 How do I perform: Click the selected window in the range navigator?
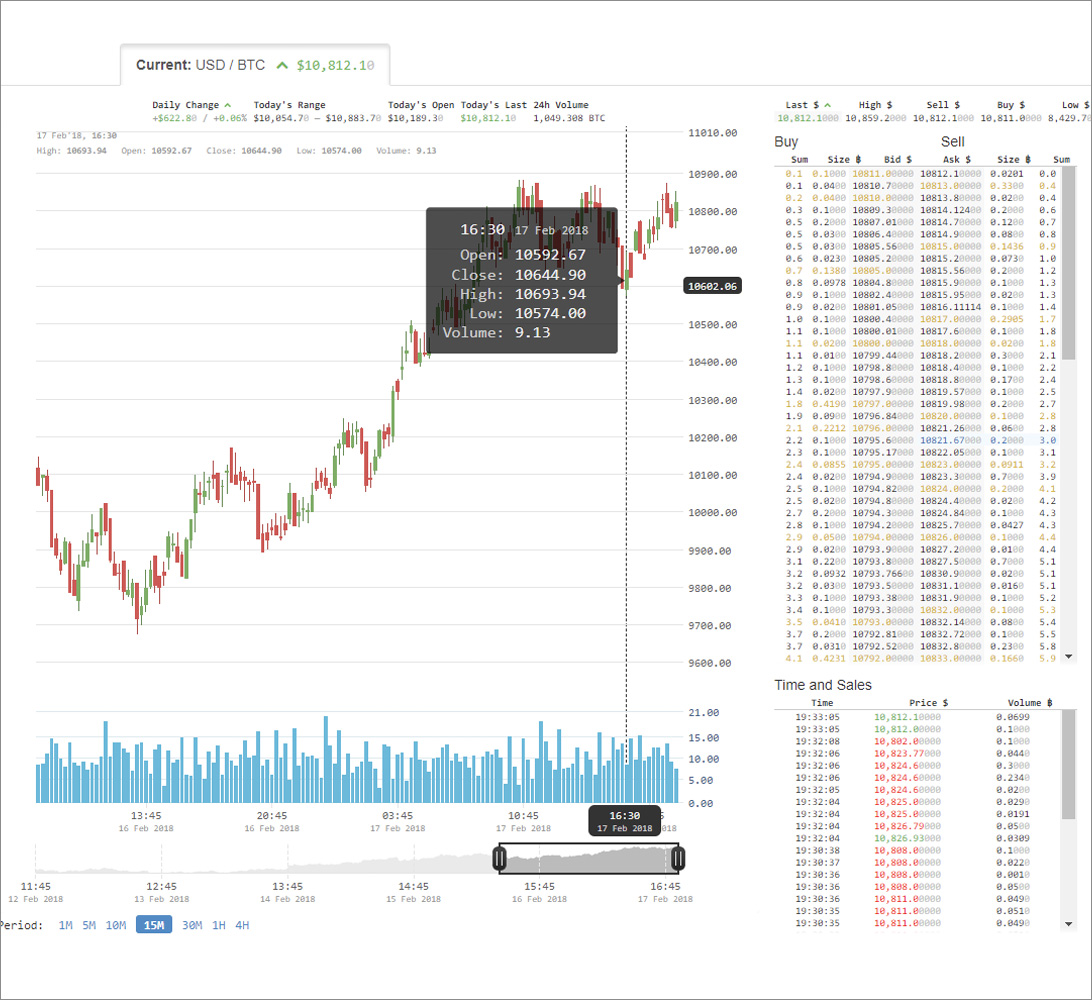coord(589,858)
